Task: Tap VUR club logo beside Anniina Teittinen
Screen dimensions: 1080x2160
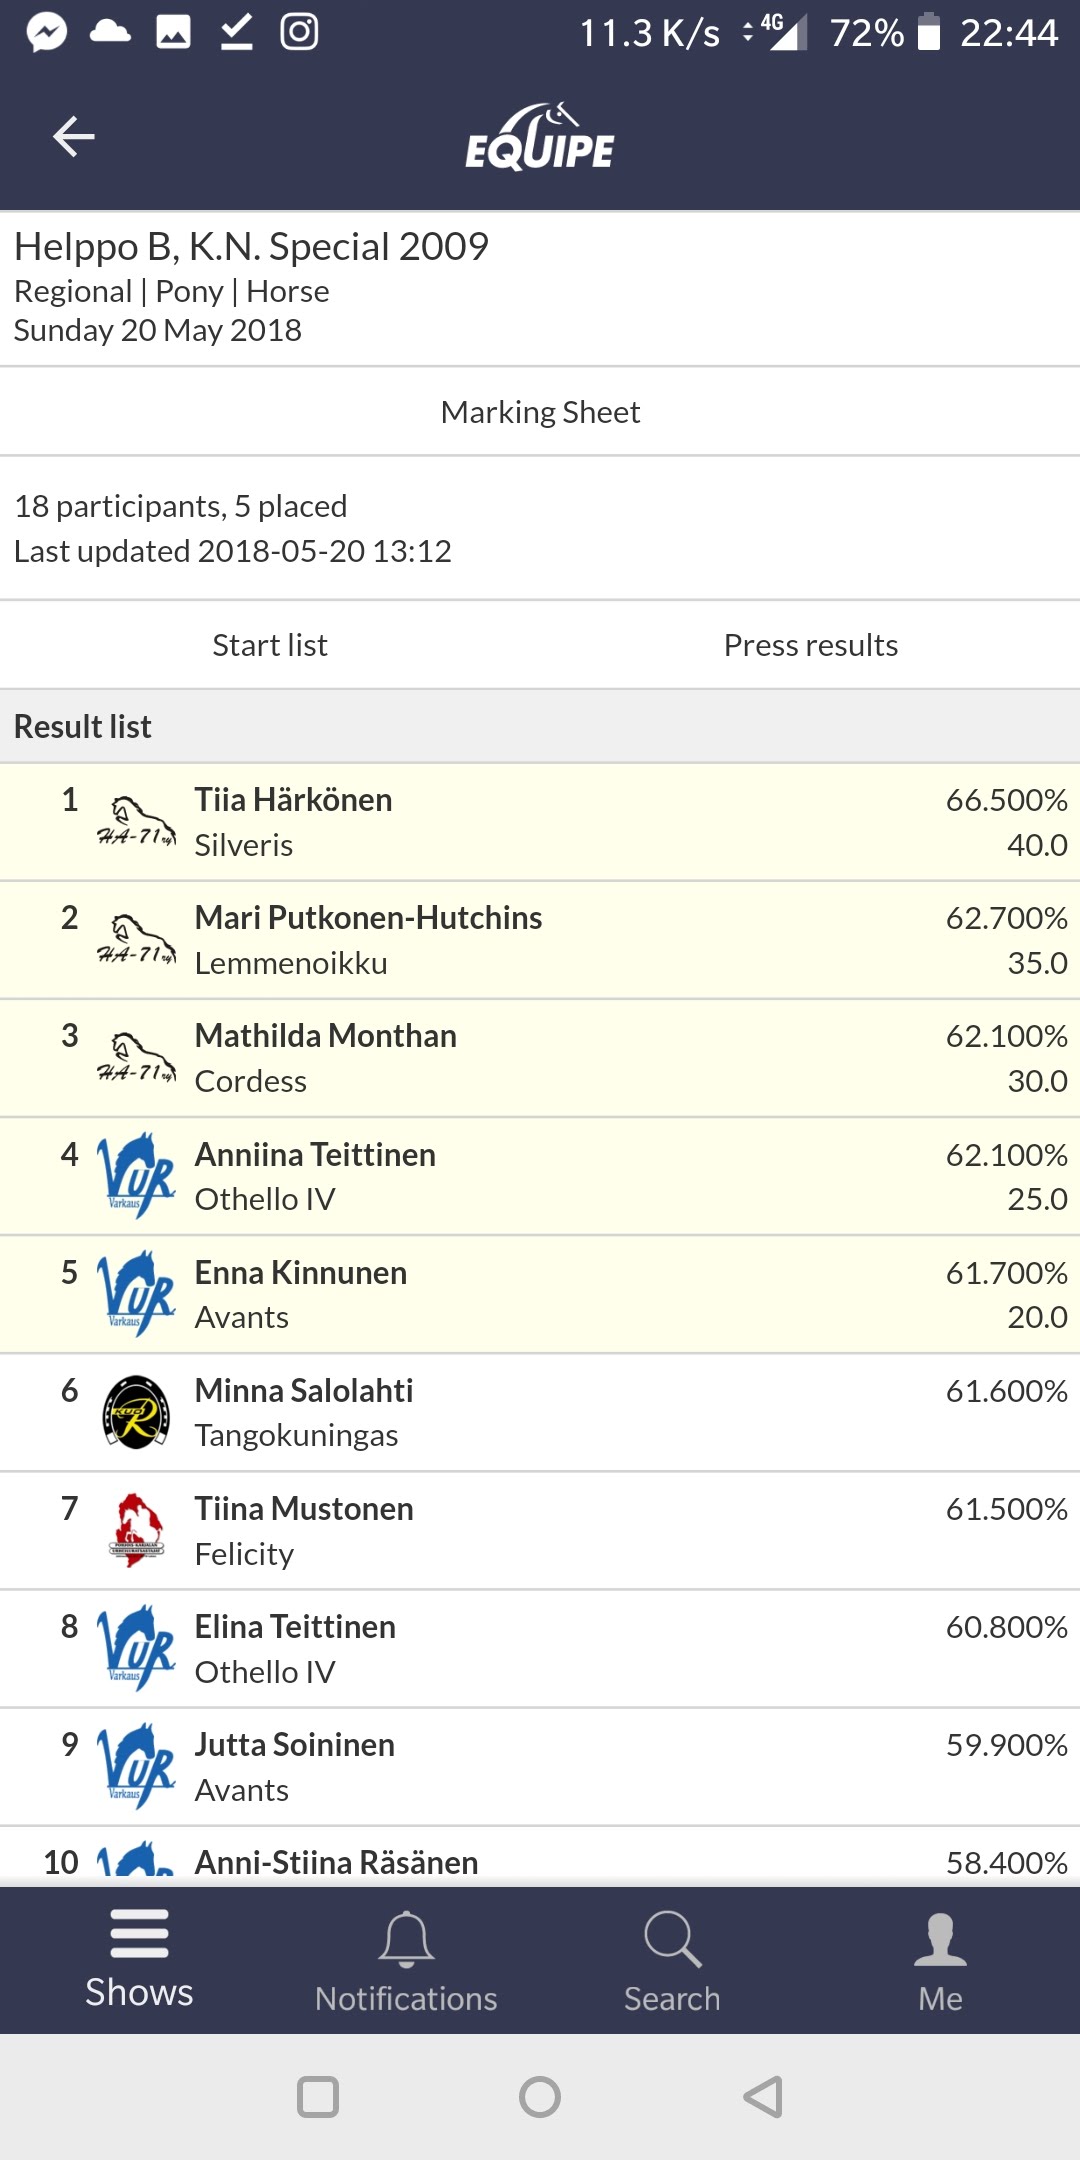Action: pyautogui.click(x=137, y=1176)
